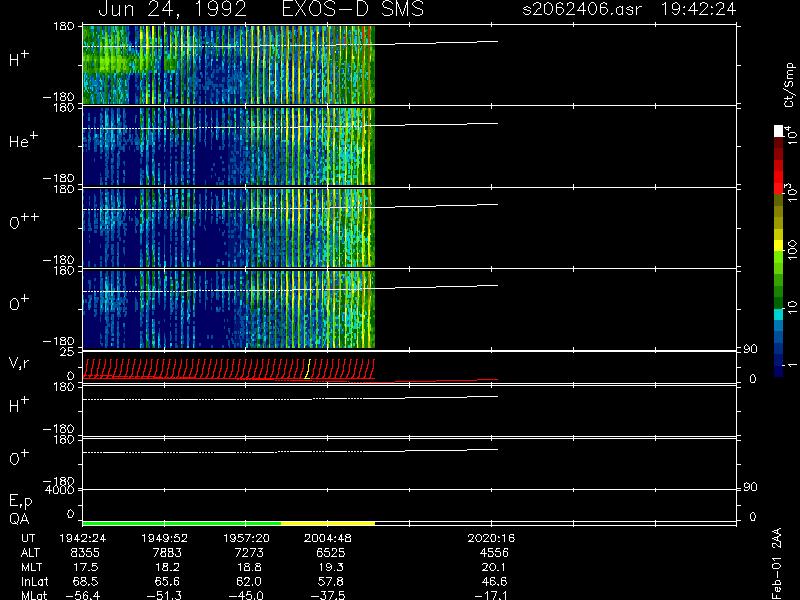
Task: Click the 'MLT' row label
Action: (31, 567)
